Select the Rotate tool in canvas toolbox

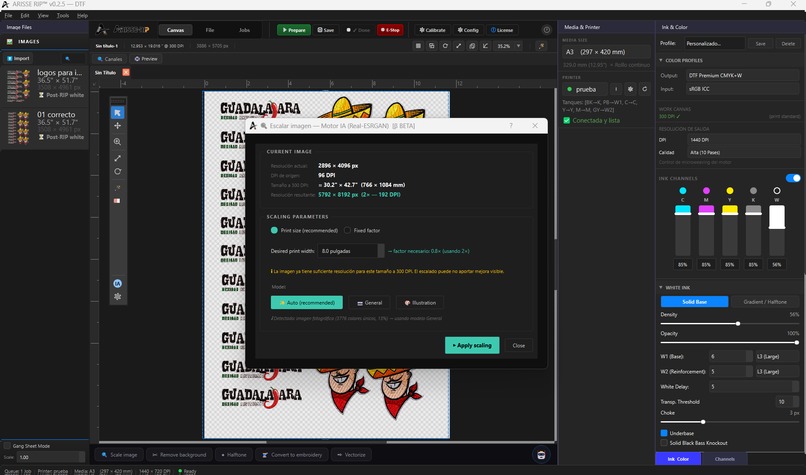tap(117, 172)
